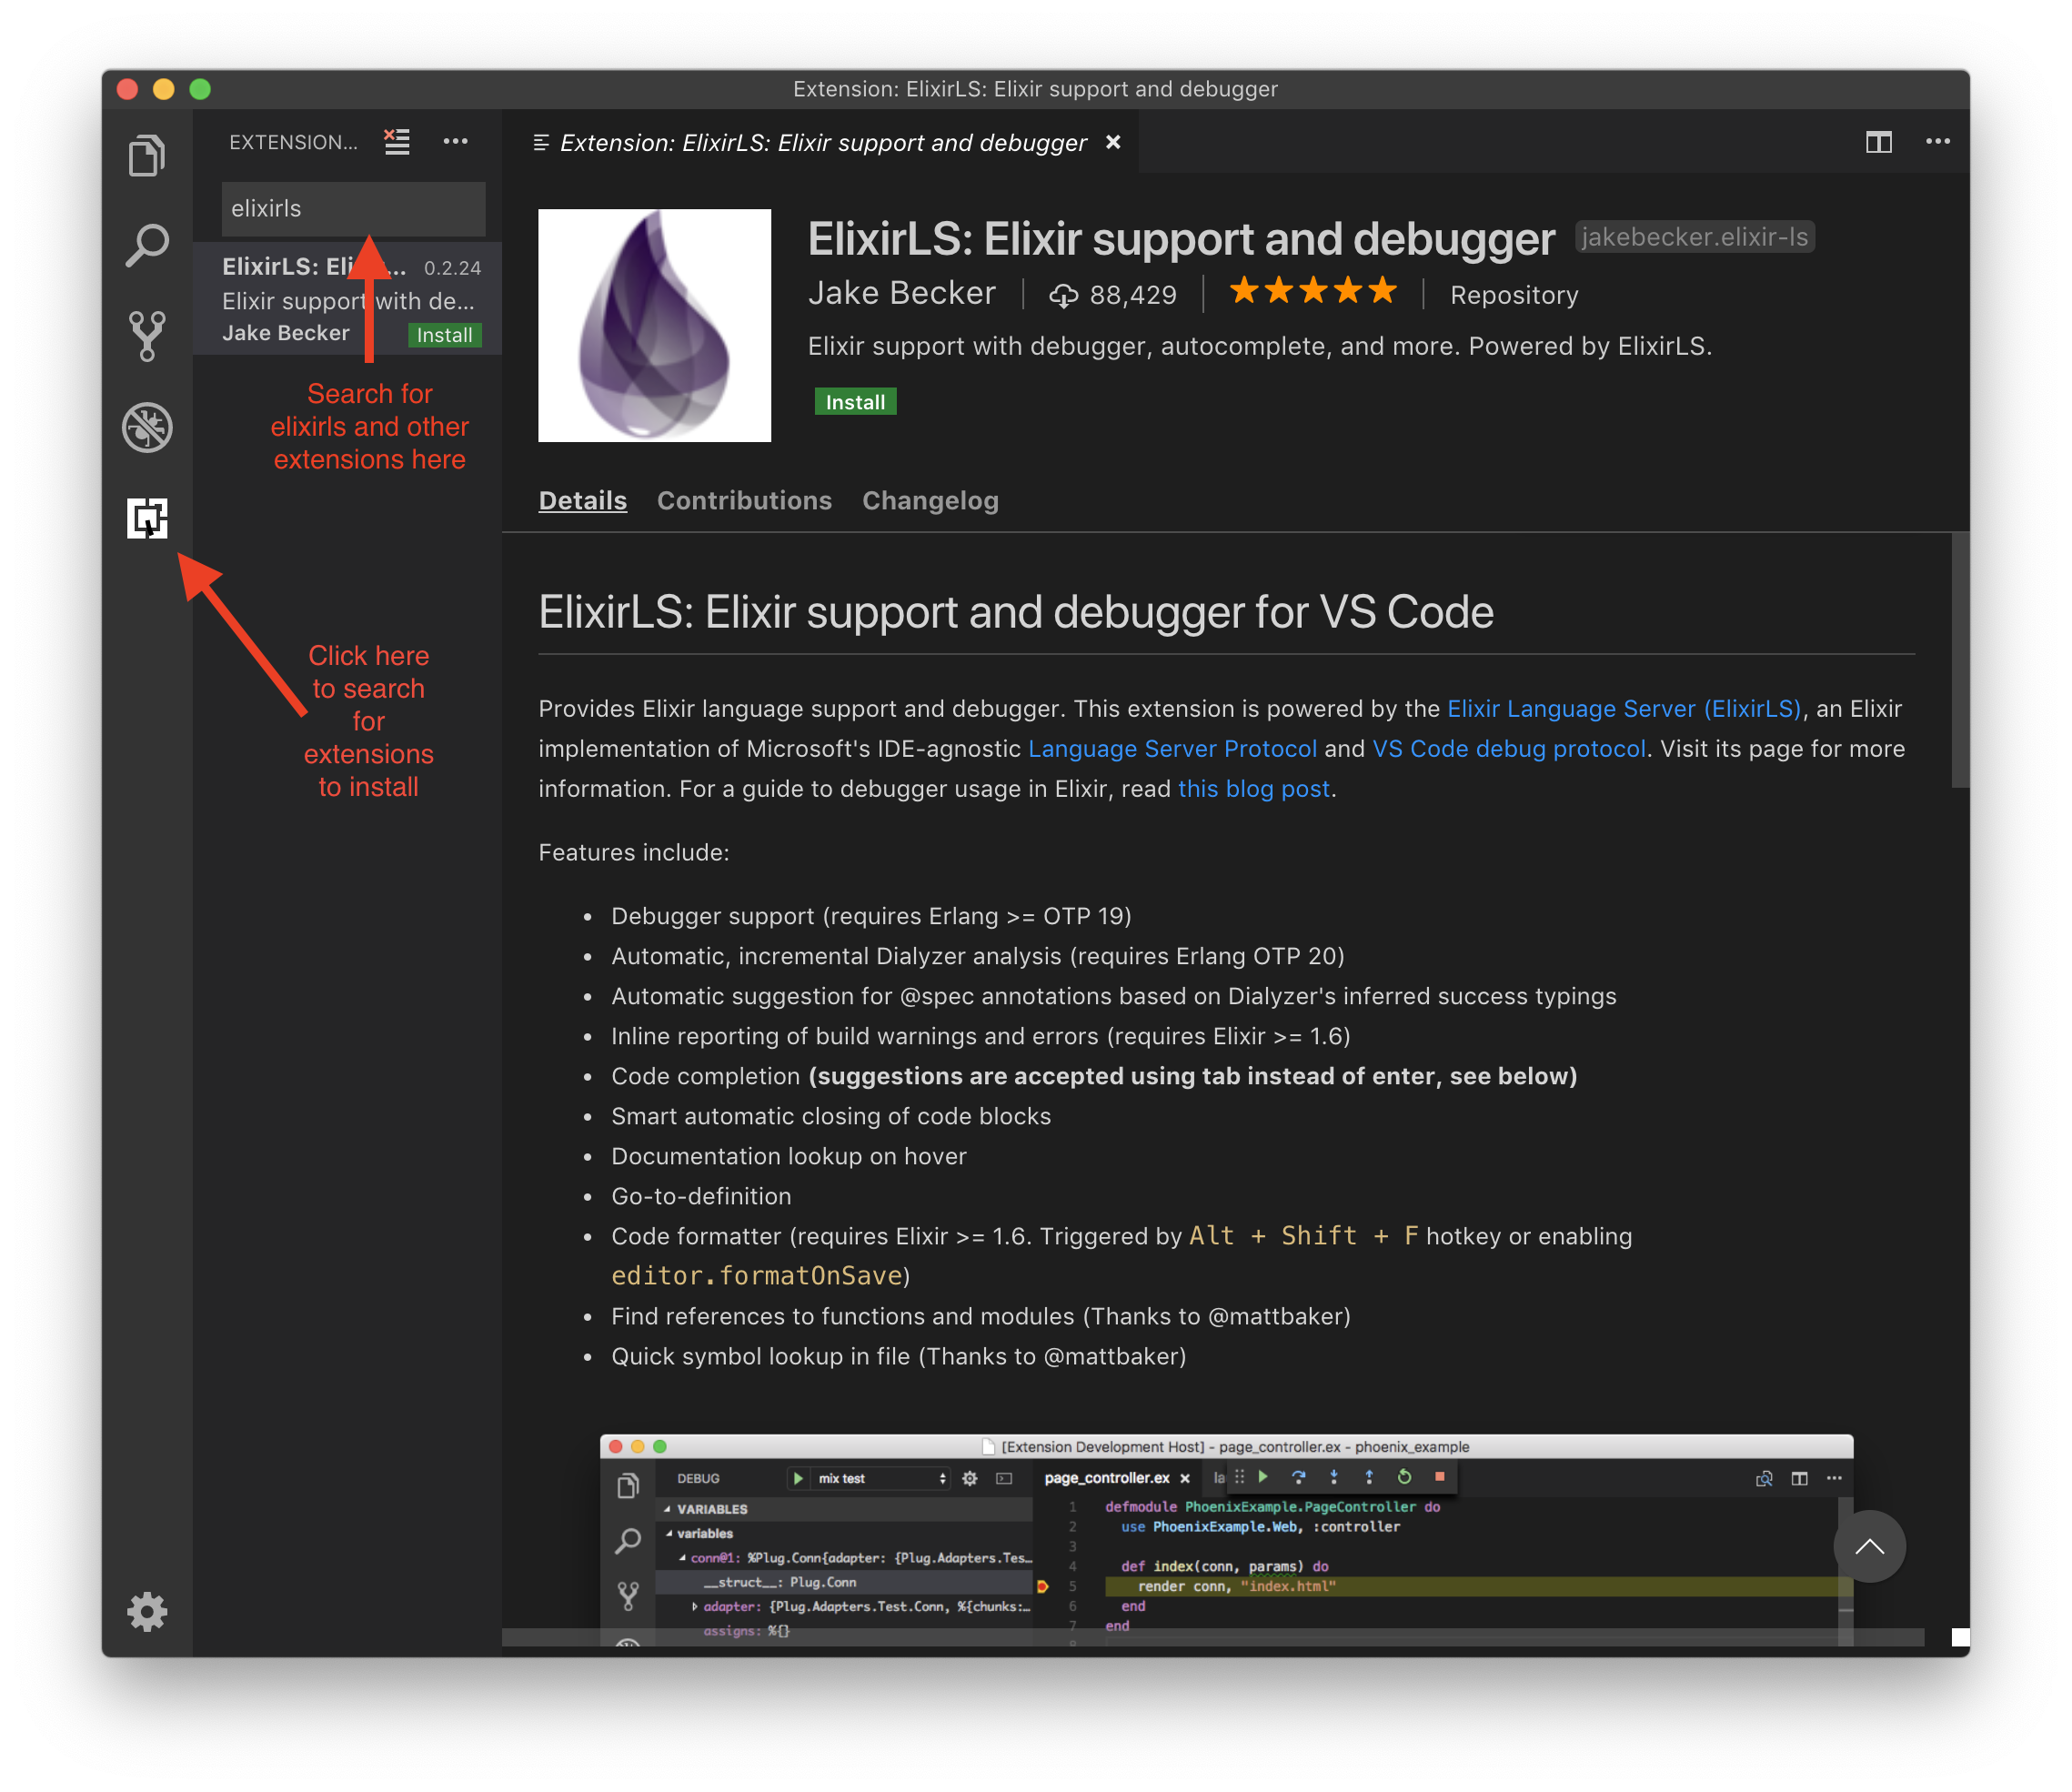The image size is (2072, 1792).
Task: Open the Explorer files icon
Action: pos(147,156)
